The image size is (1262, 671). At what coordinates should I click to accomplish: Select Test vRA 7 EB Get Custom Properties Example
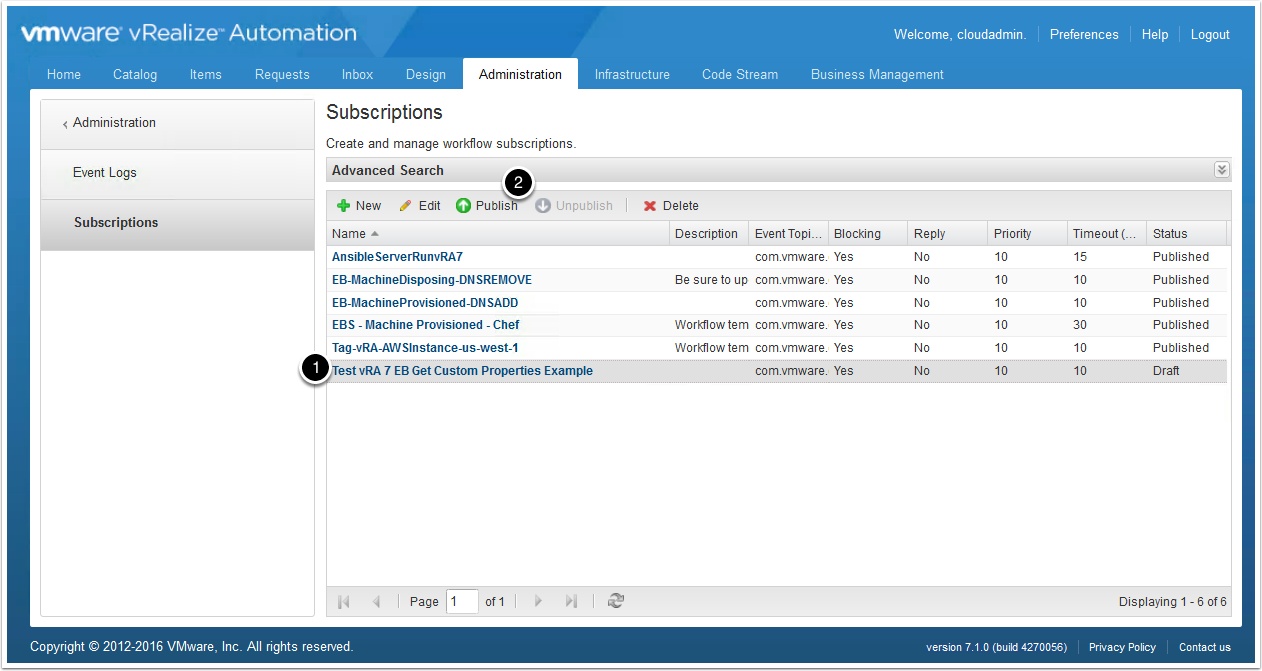462,371
